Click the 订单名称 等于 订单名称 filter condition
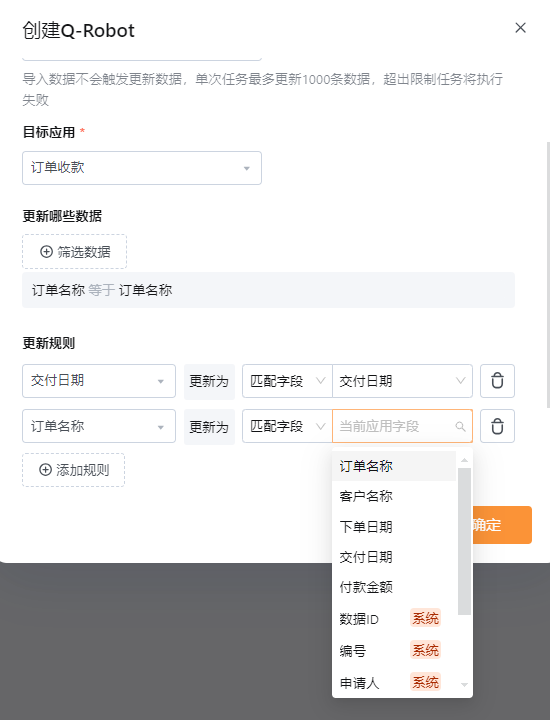 (102, 290)
